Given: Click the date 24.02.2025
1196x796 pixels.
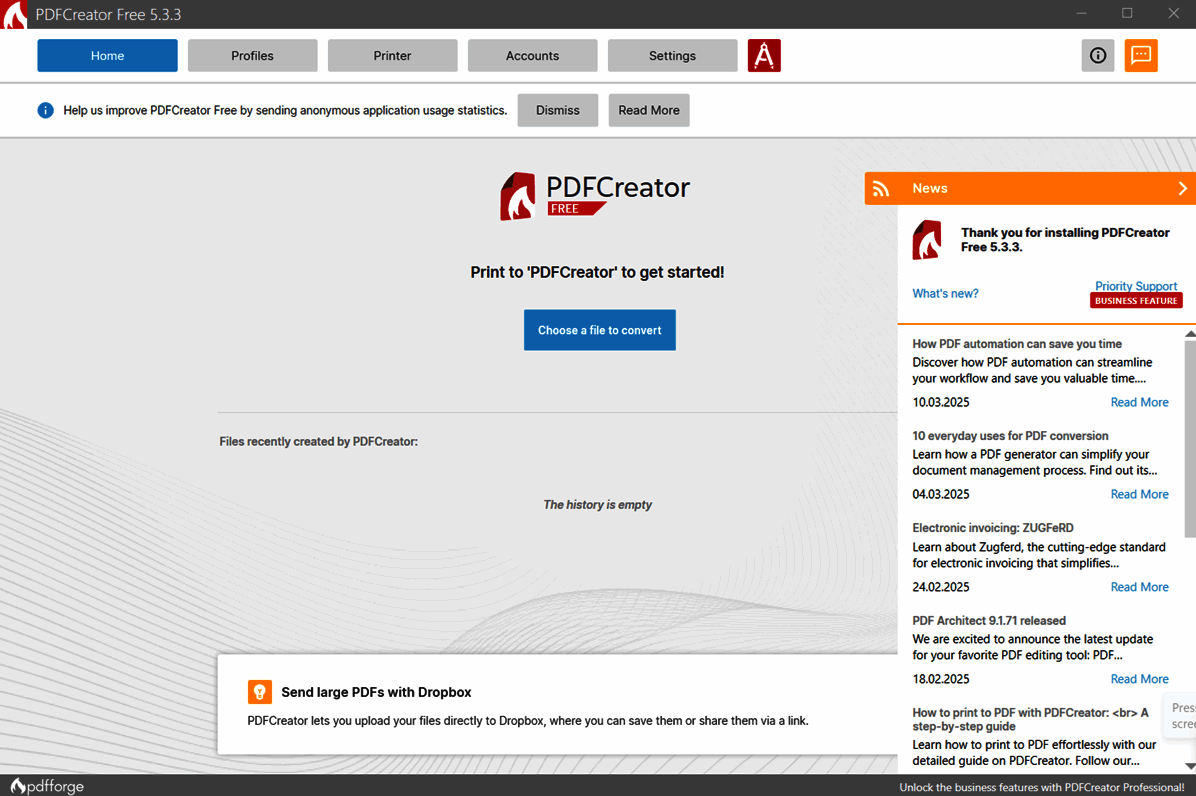Looking at the screenshot, I should [940, 587].
